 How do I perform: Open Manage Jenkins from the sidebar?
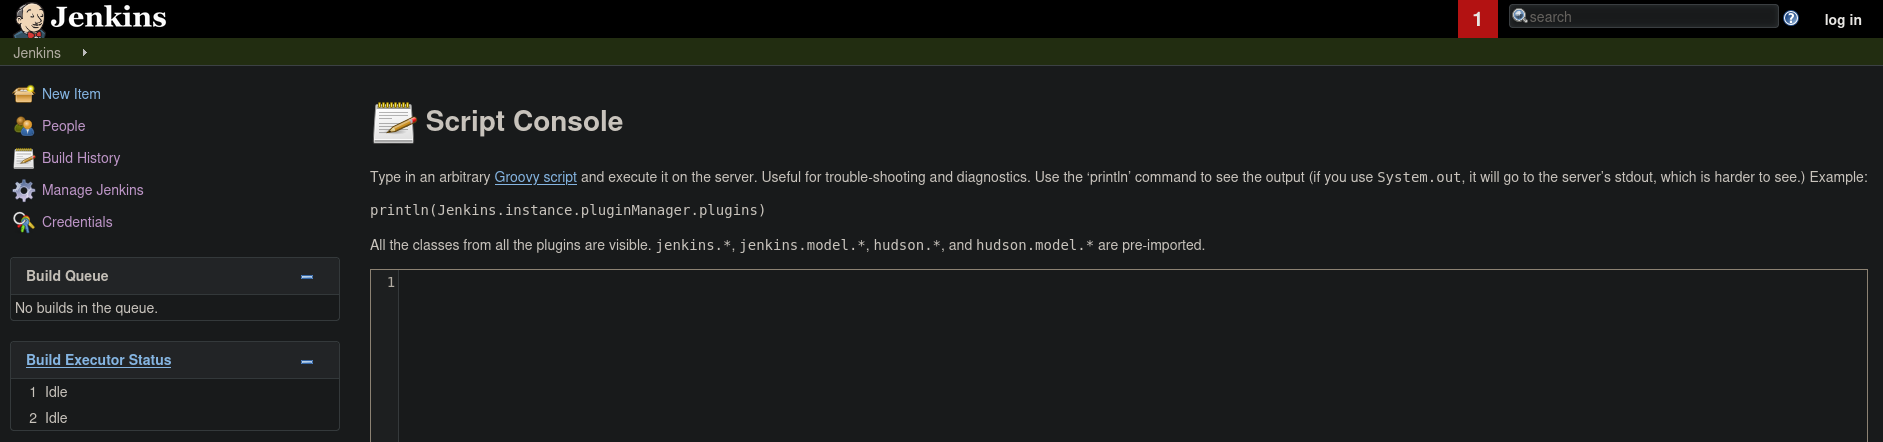click(x=92, y=190)
